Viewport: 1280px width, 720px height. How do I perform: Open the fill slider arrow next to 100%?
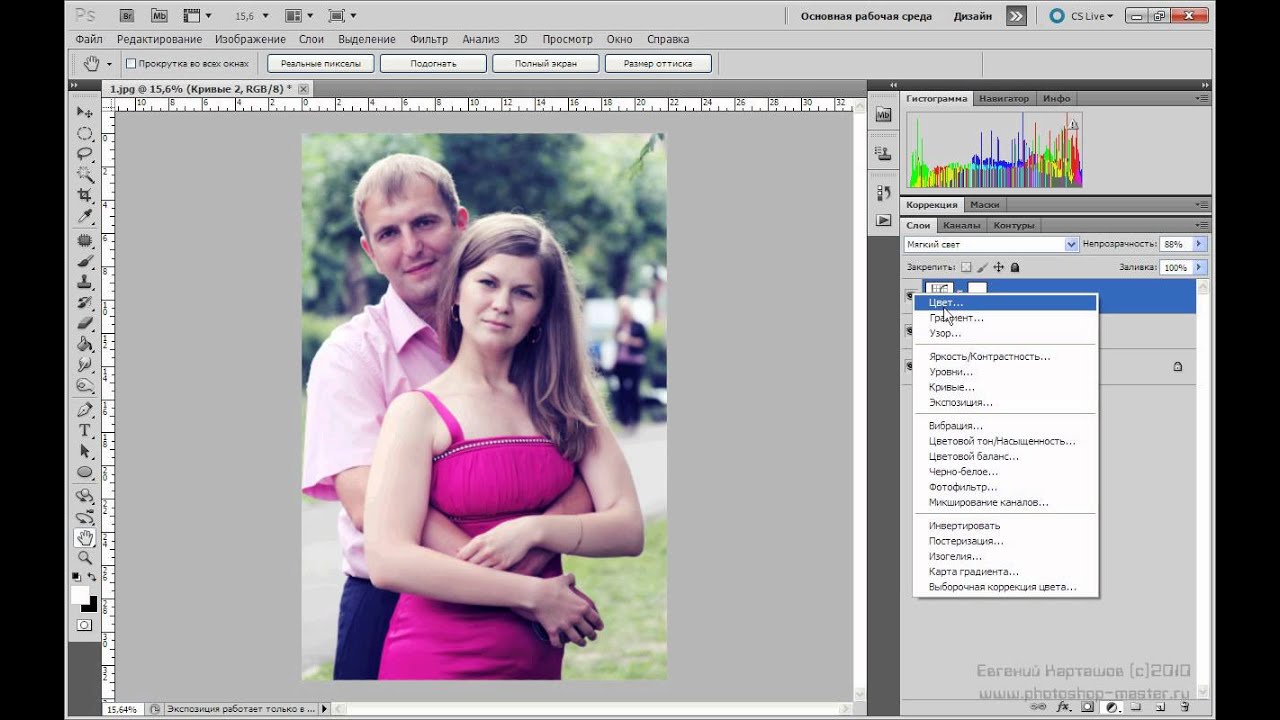[x=1199, y=267]
